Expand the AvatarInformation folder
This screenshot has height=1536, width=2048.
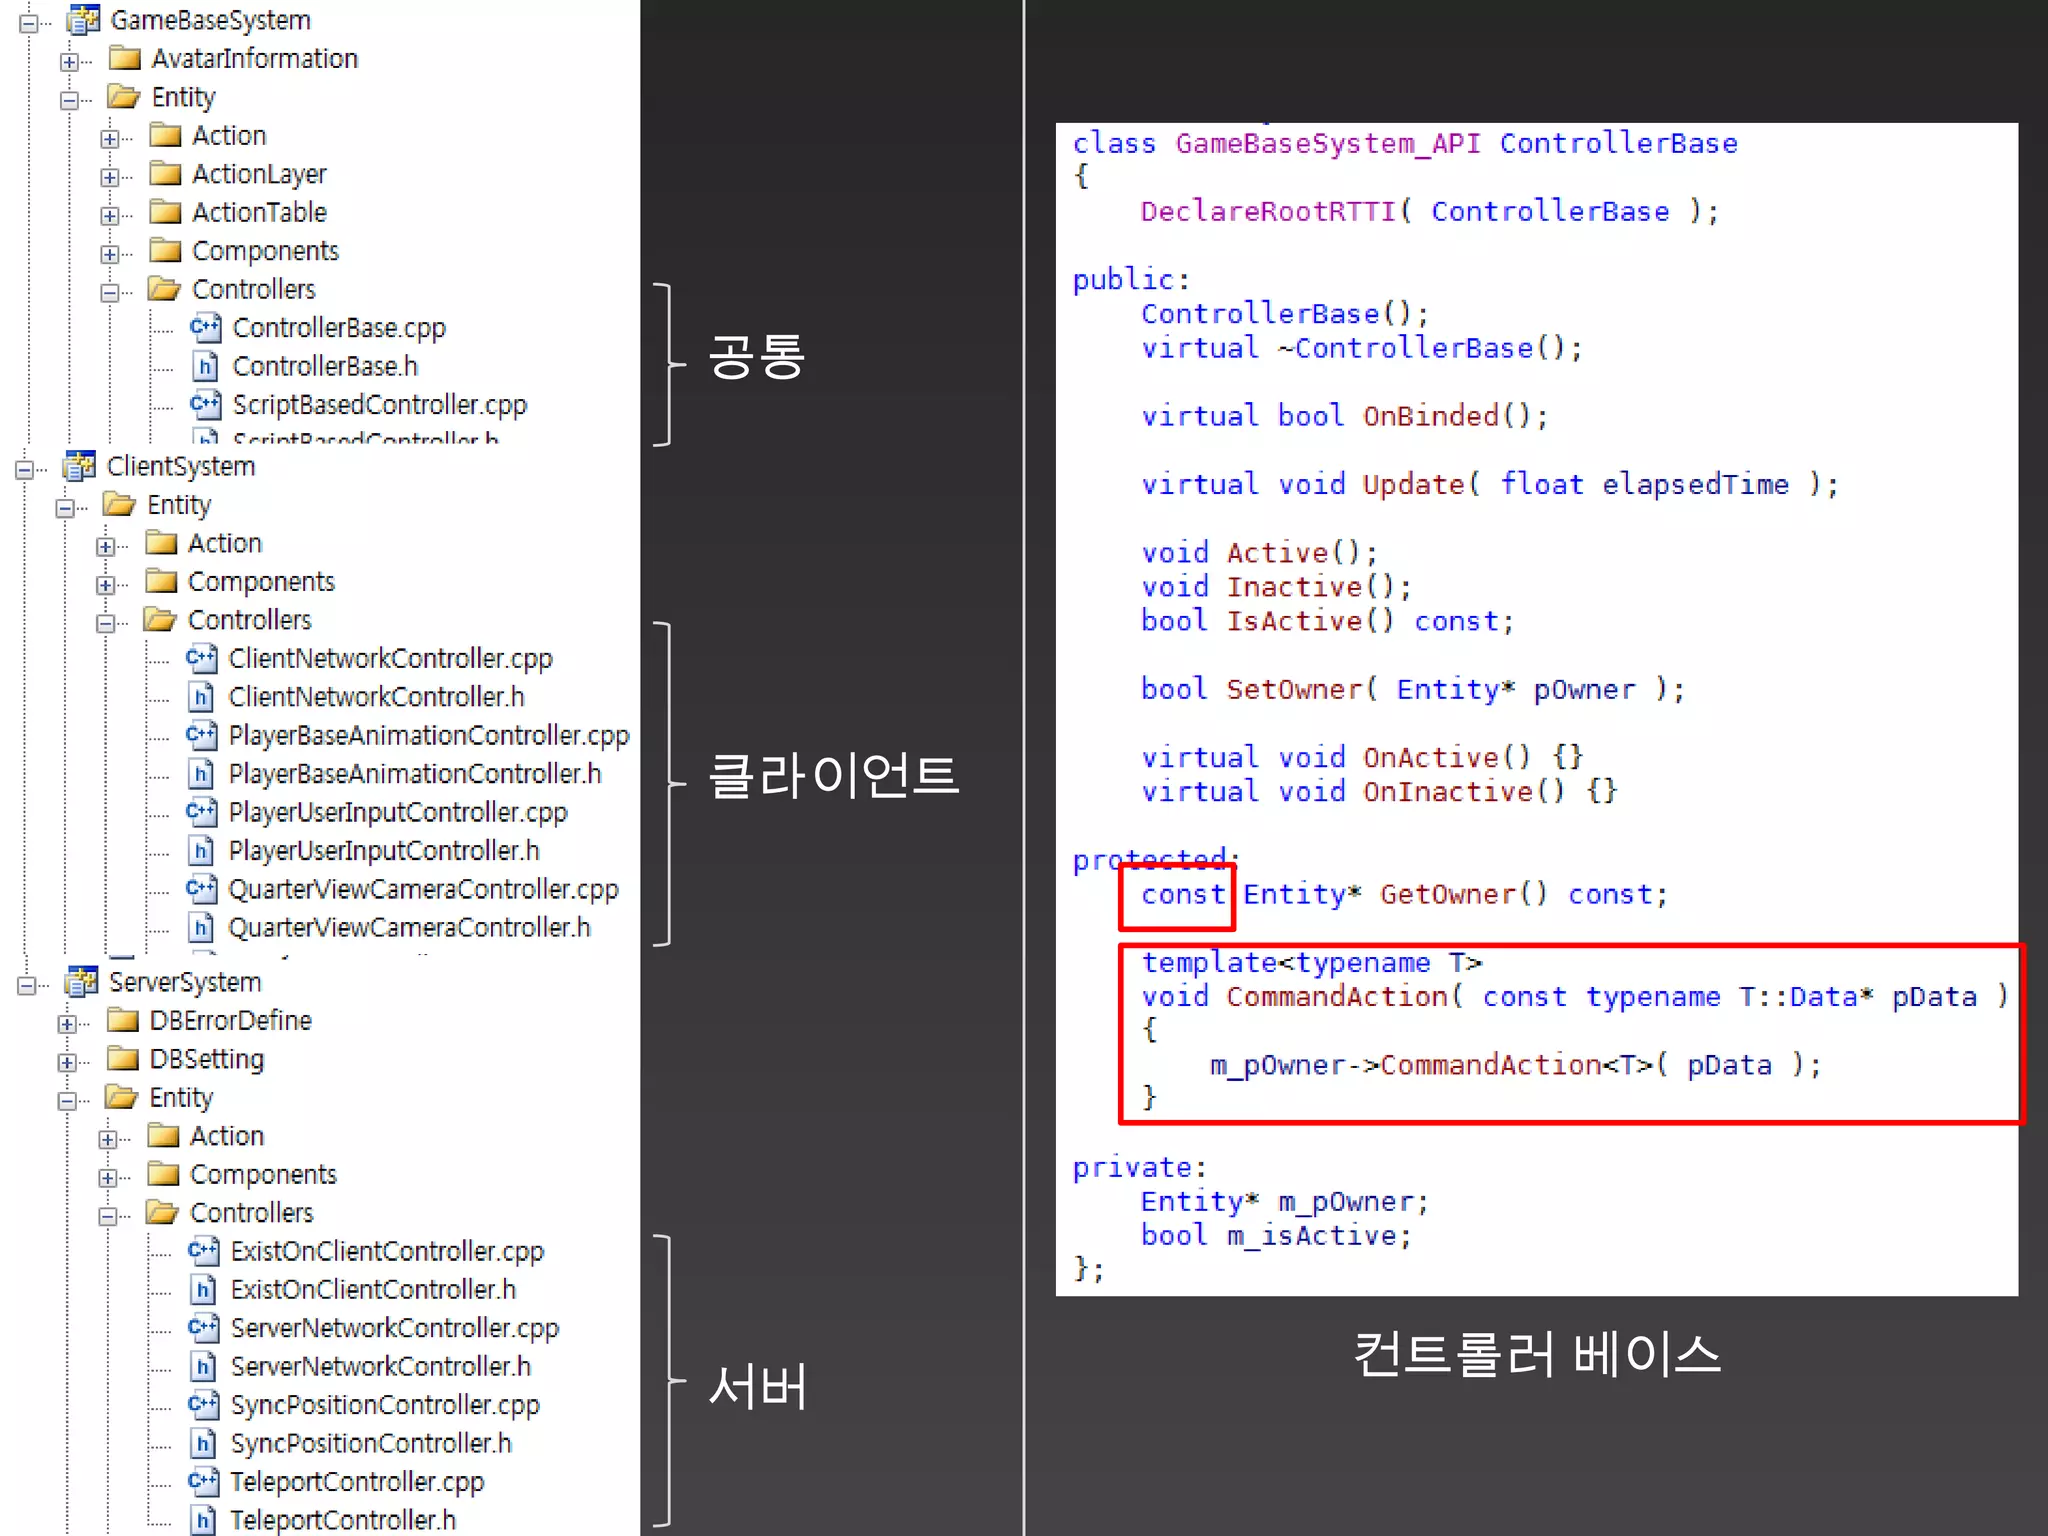[69, 62]
